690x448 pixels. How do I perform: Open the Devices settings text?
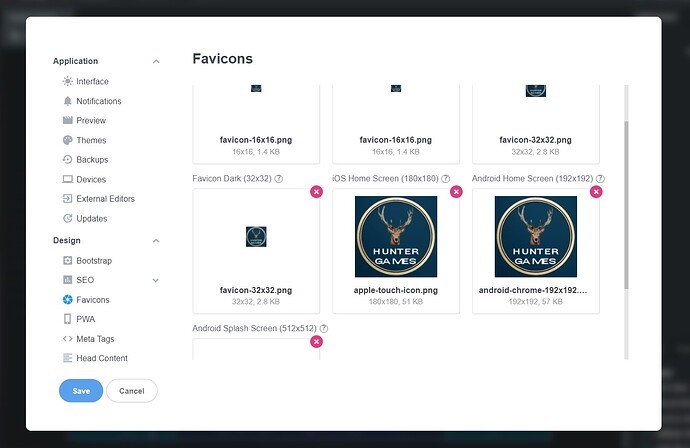point(91,180)
